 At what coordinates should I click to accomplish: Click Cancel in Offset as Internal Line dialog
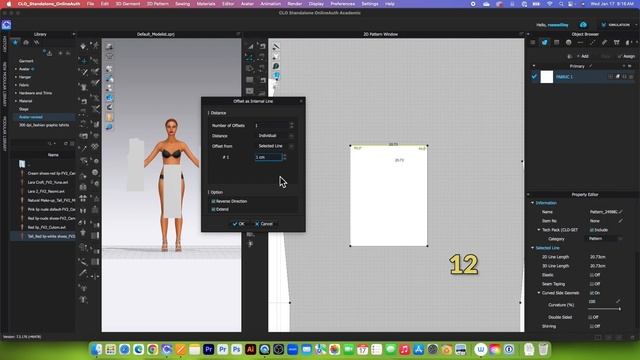(x=264, y=224)
